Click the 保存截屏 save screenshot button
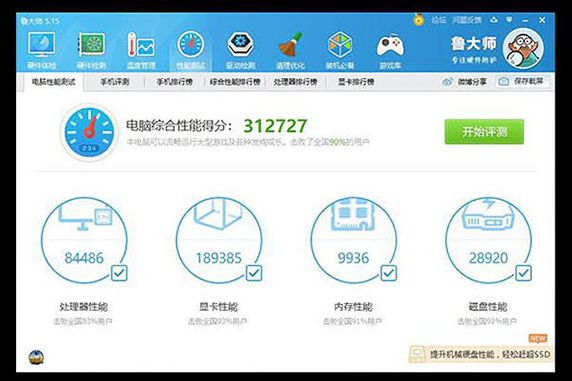The width and height of the screenshot is (572, 381). click(522, 81)
